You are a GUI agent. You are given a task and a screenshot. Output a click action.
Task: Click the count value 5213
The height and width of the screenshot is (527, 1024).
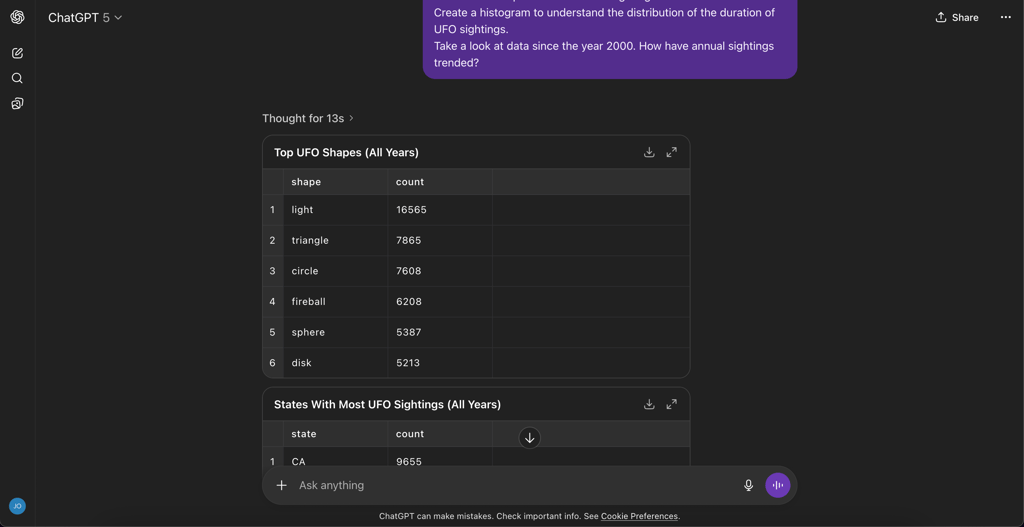(x=409, y=362)
